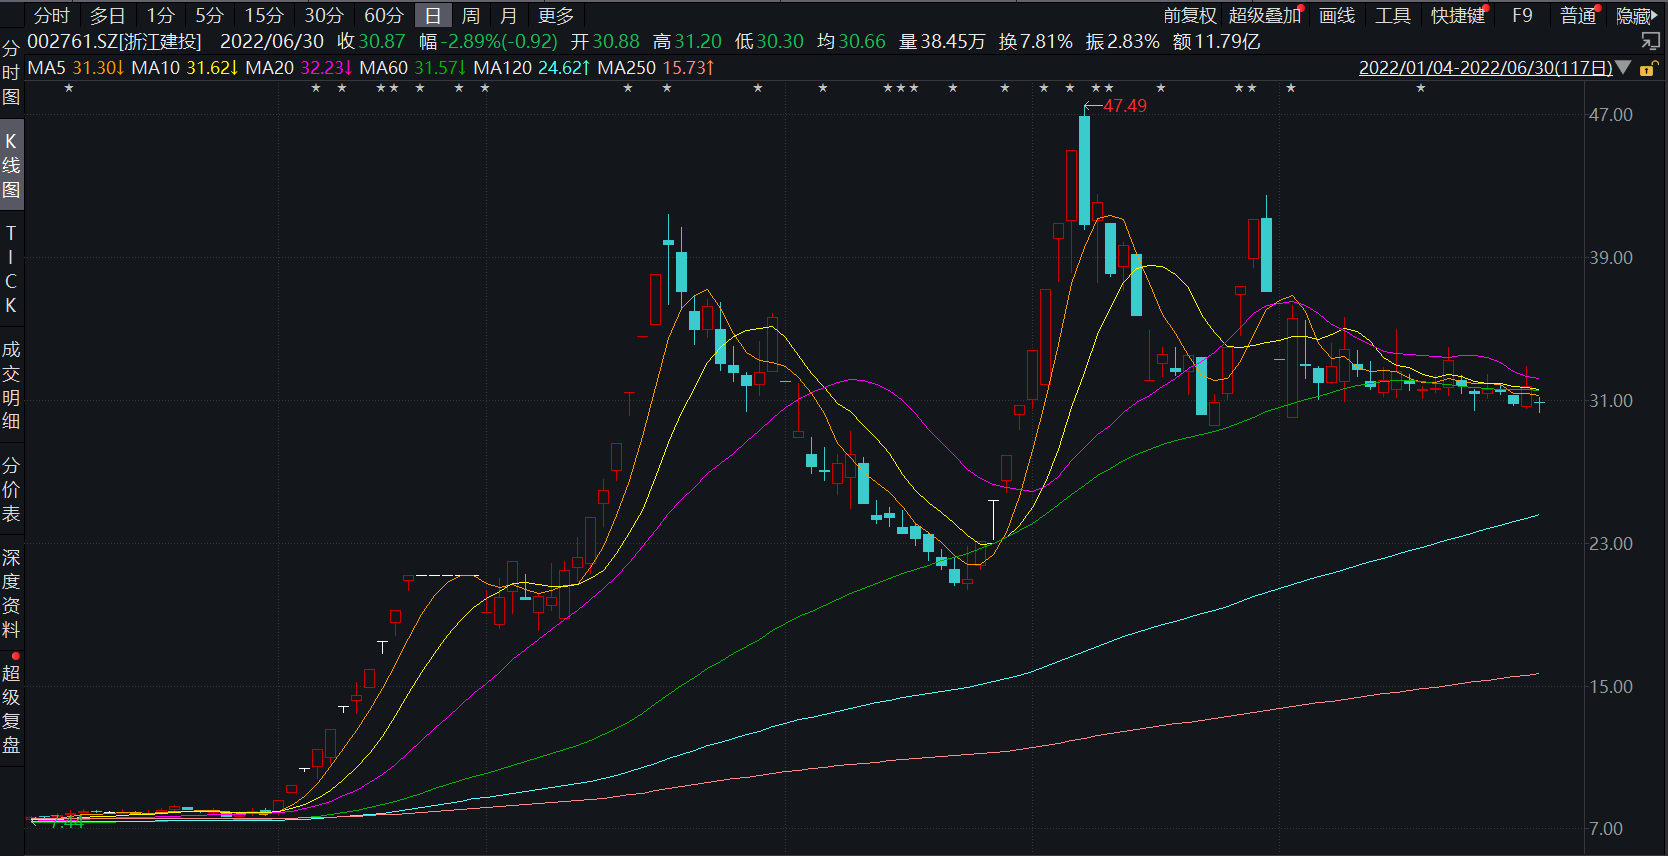Open the 画线 drawing tools
This screenshot has width=1668, height=856.
point(1337,15)
